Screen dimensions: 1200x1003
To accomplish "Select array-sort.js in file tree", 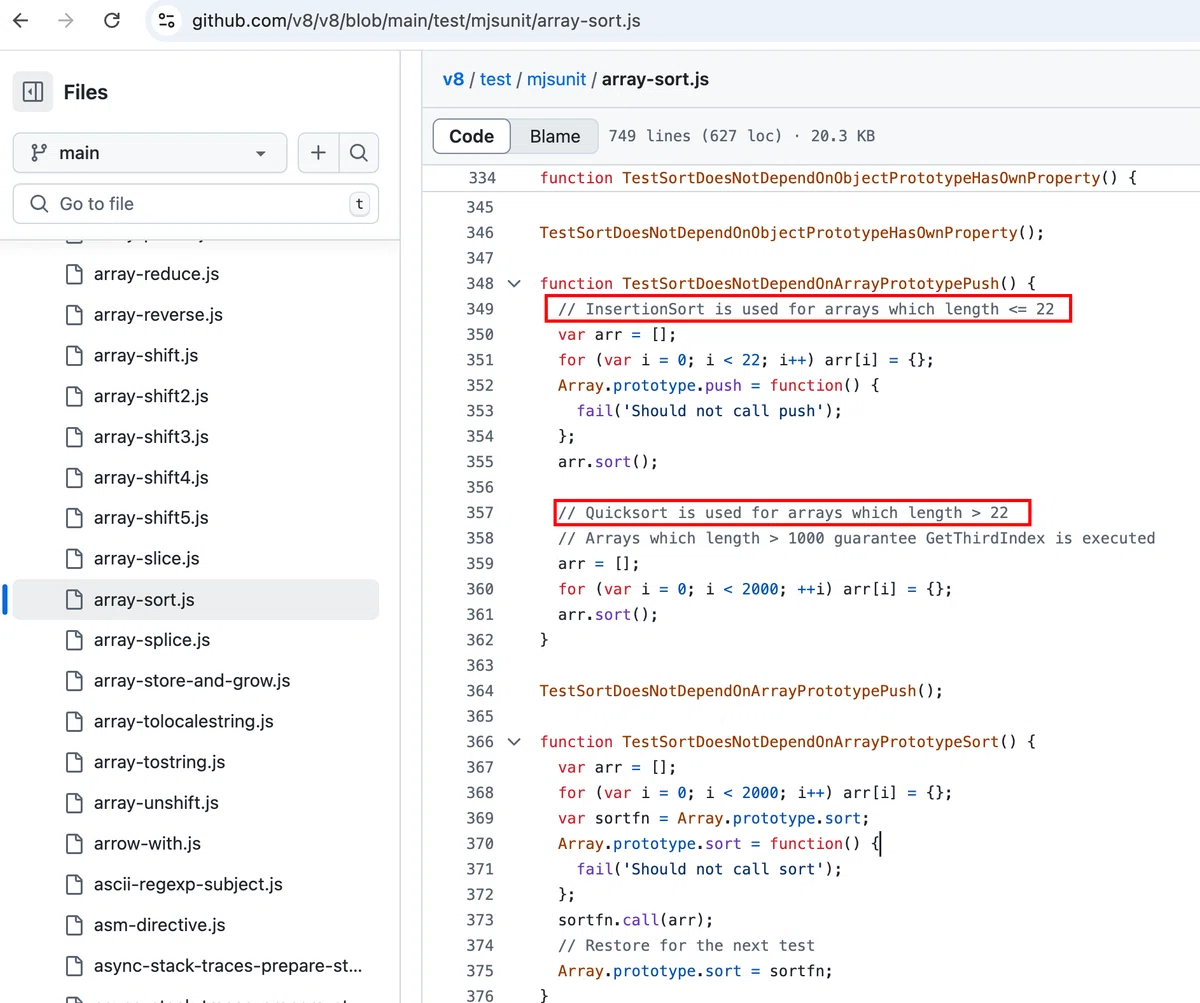I will pyautogui.click(x=196, y=600).
